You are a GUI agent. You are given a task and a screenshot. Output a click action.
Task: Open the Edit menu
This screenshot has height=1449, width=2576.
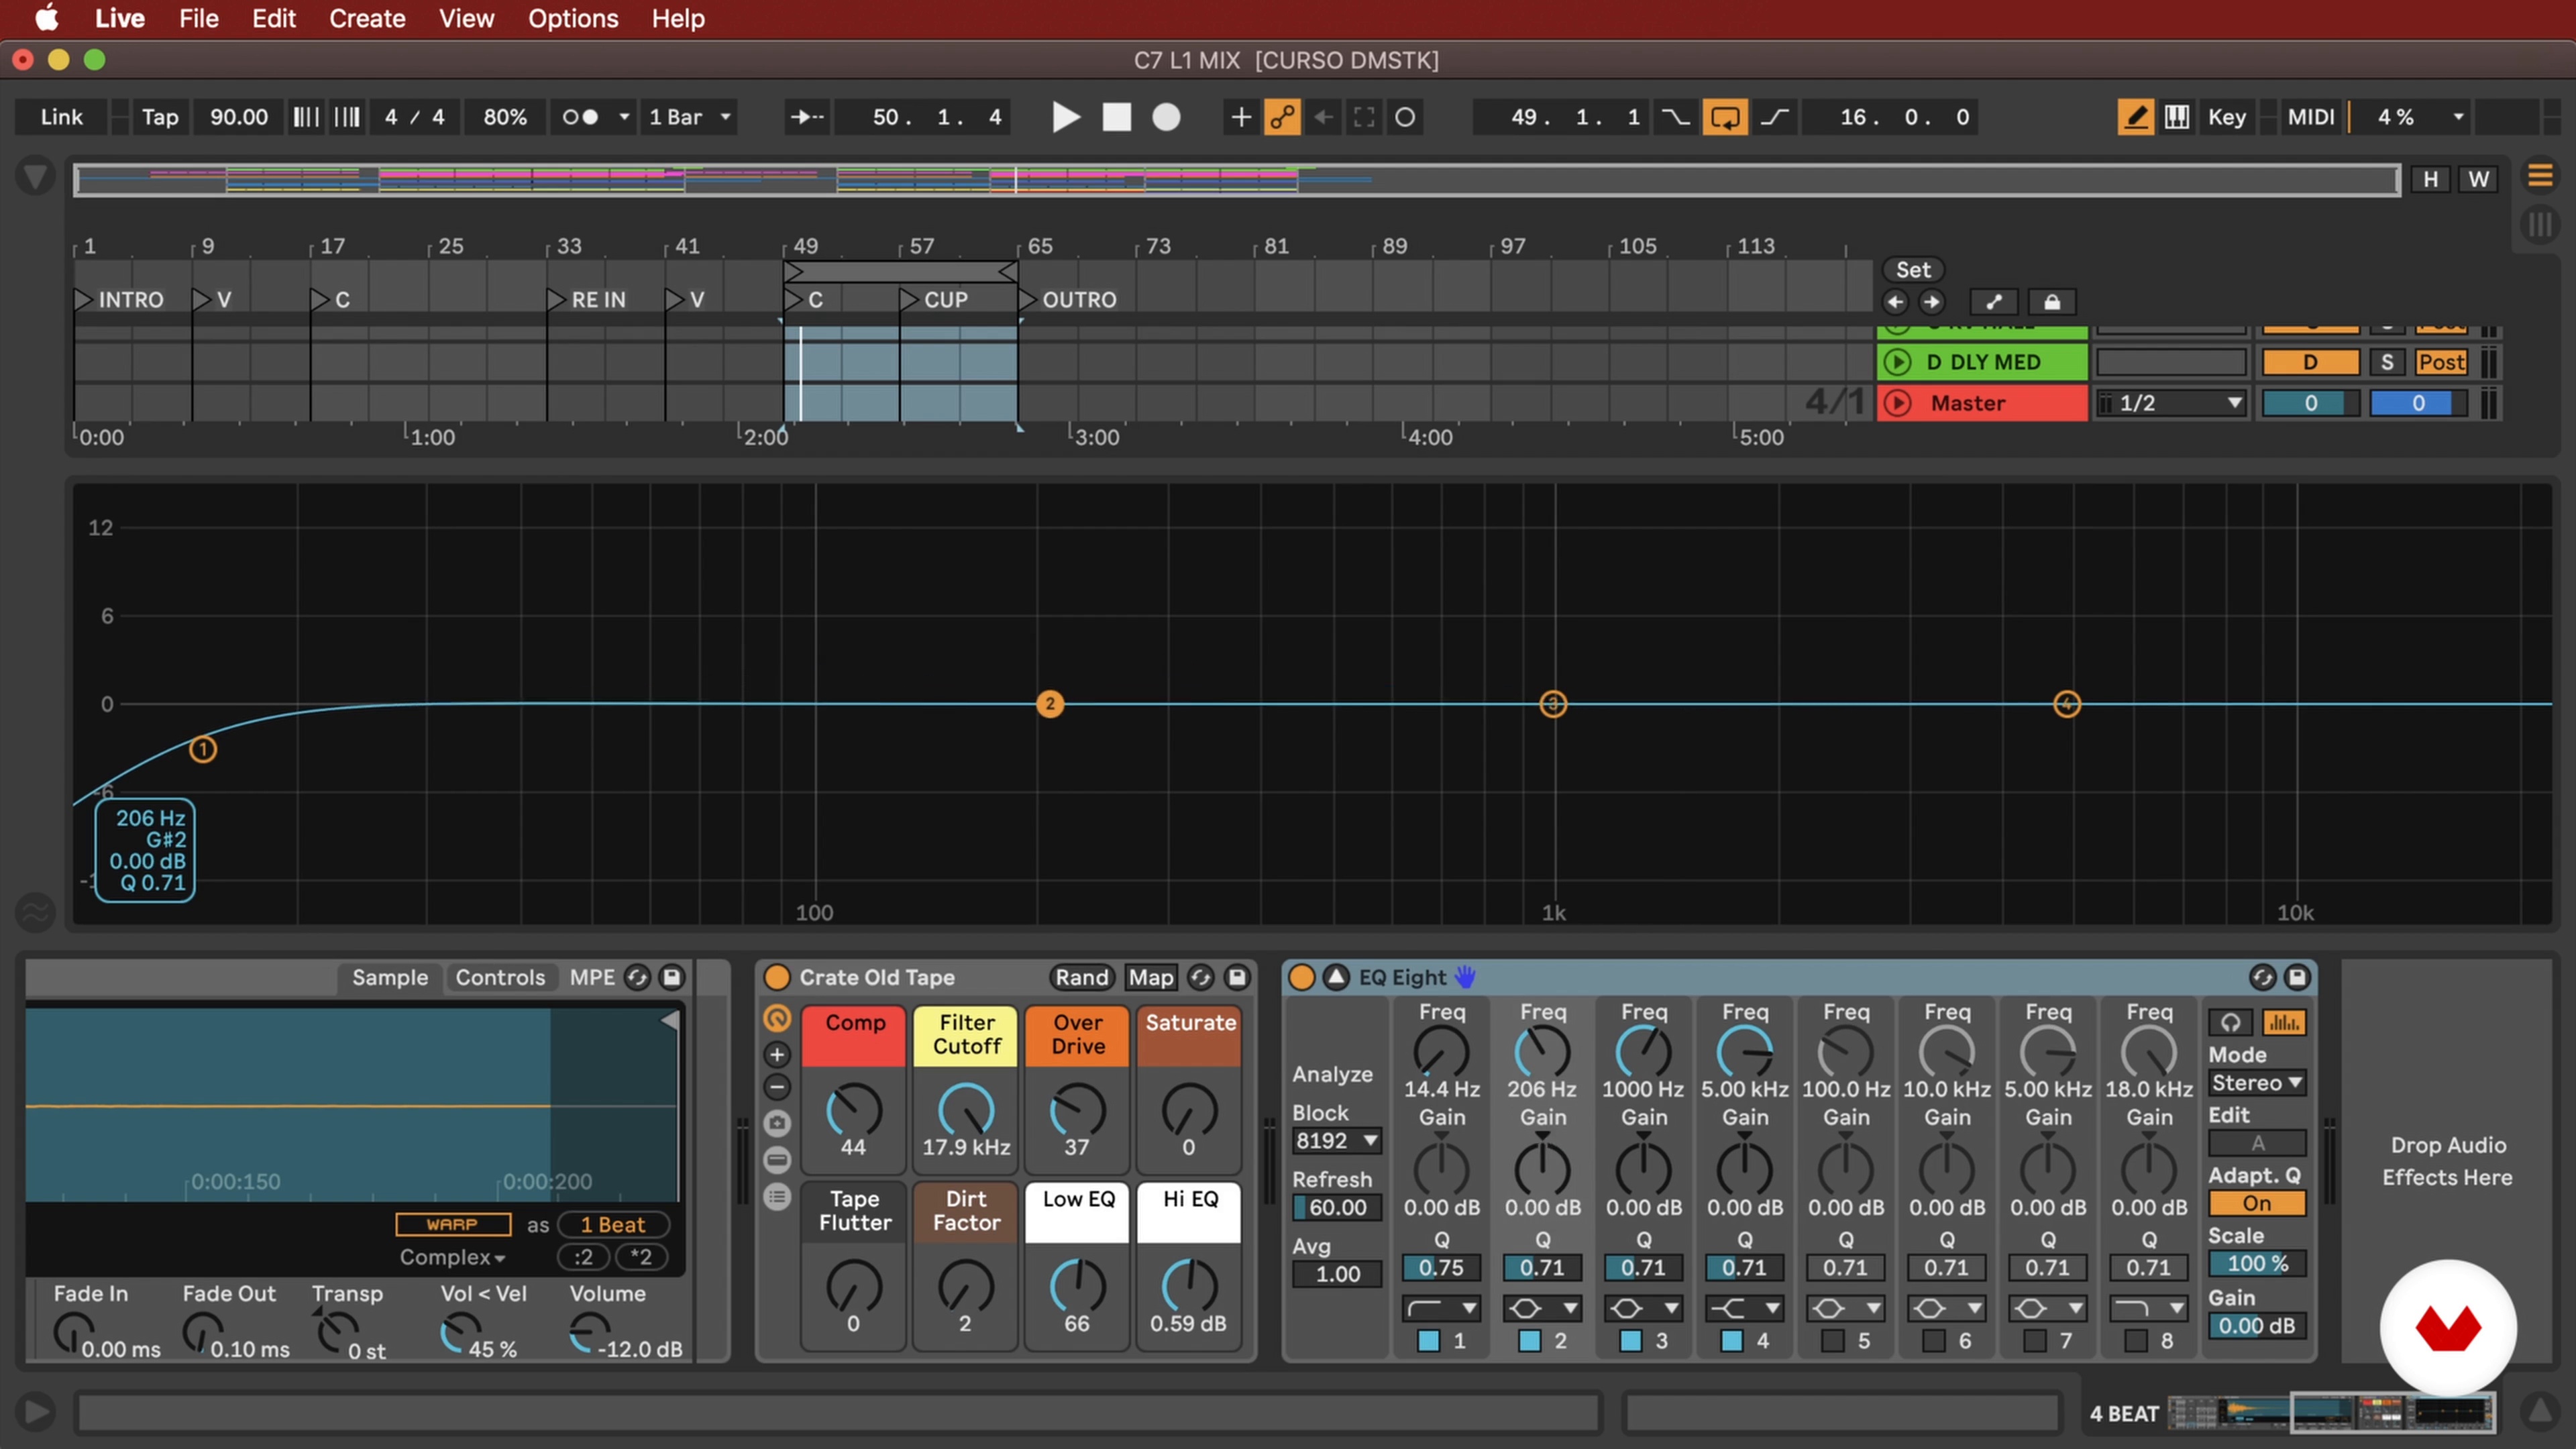(x=273, y=18)
